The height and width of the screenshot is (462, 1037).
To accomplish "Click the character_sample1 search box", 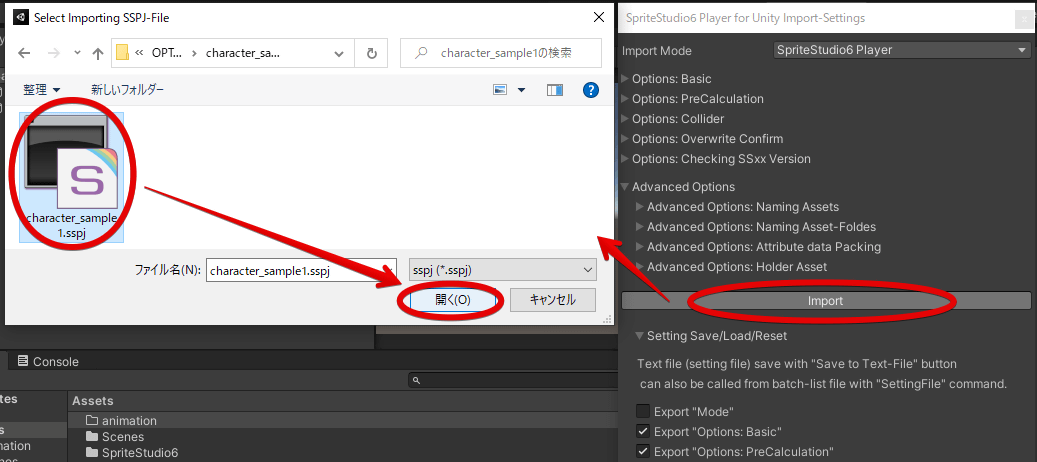I will pyautogui.click(x=501, y=53).
